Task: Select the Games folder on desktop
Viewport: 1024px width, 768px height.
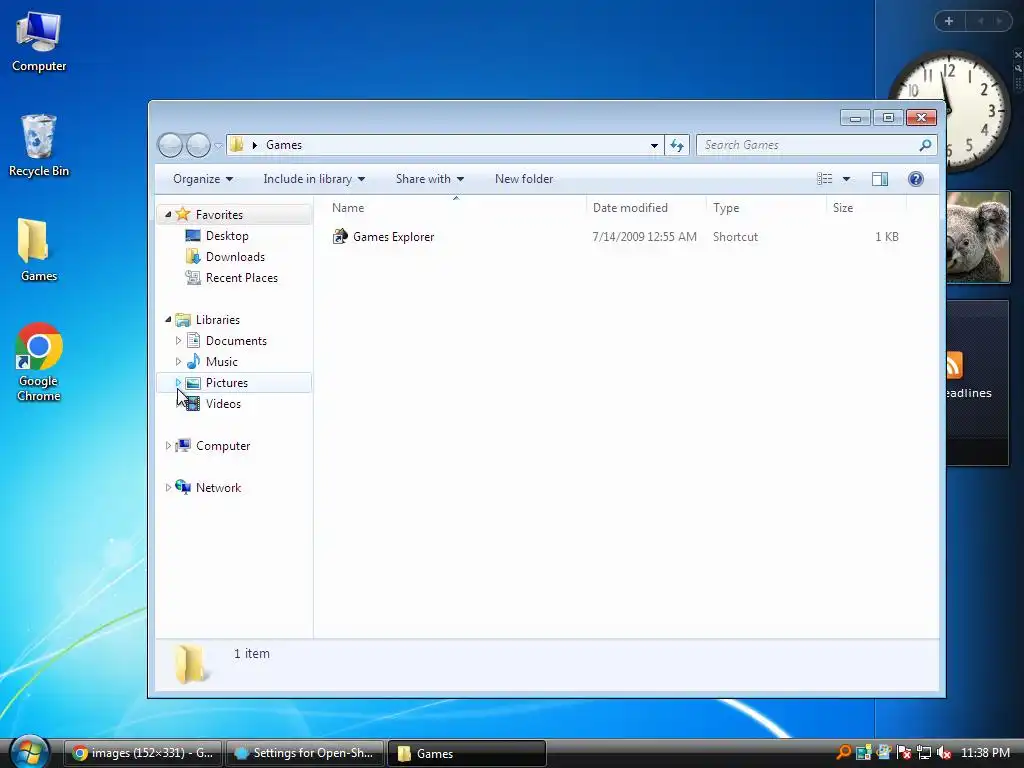Action: pos(39,250)
